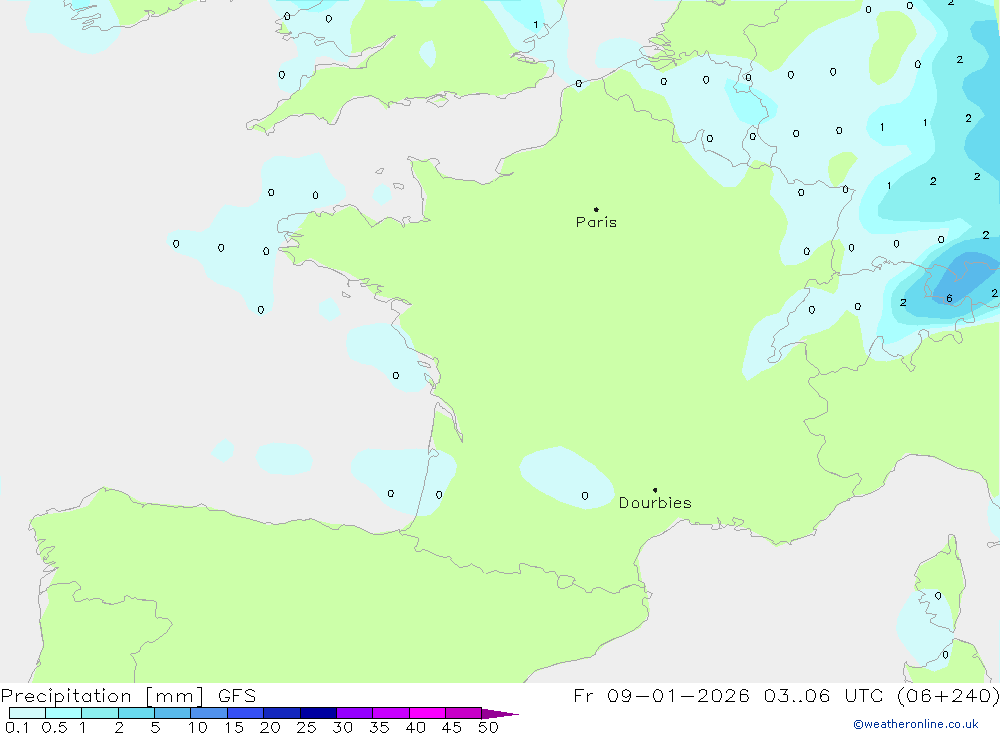Click the Dourbies location dot marker
The width and height of the screenshot is (1000, 733).
coord(655,490)
